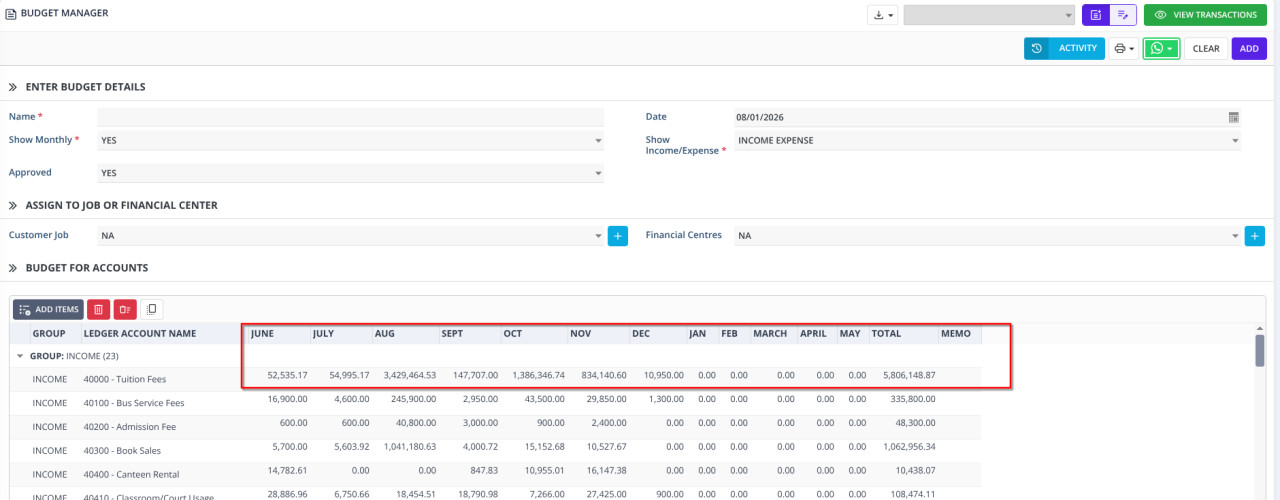Open the Approved dropdown
The width and height of the screenshot is (1280, 500).
[350, 173]
